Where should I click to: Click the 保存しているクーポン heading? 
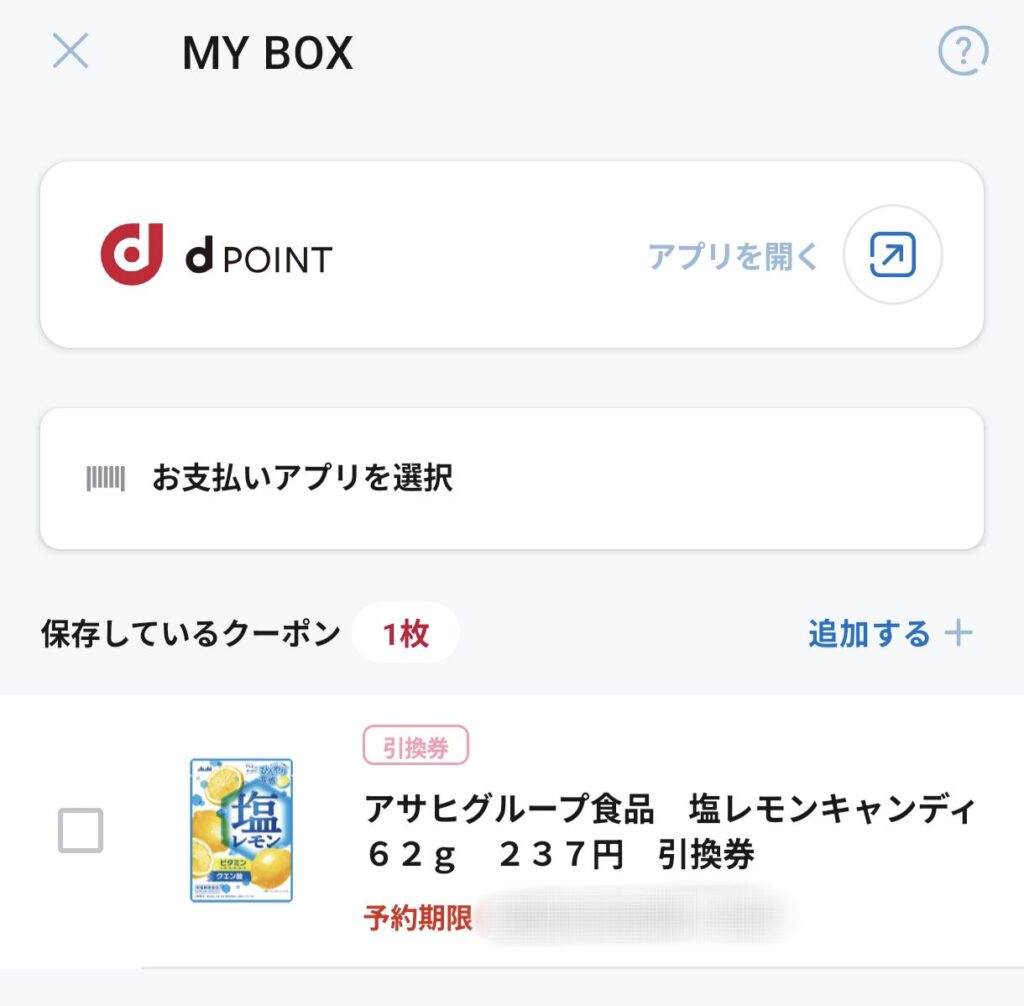[x=191, y=634]
